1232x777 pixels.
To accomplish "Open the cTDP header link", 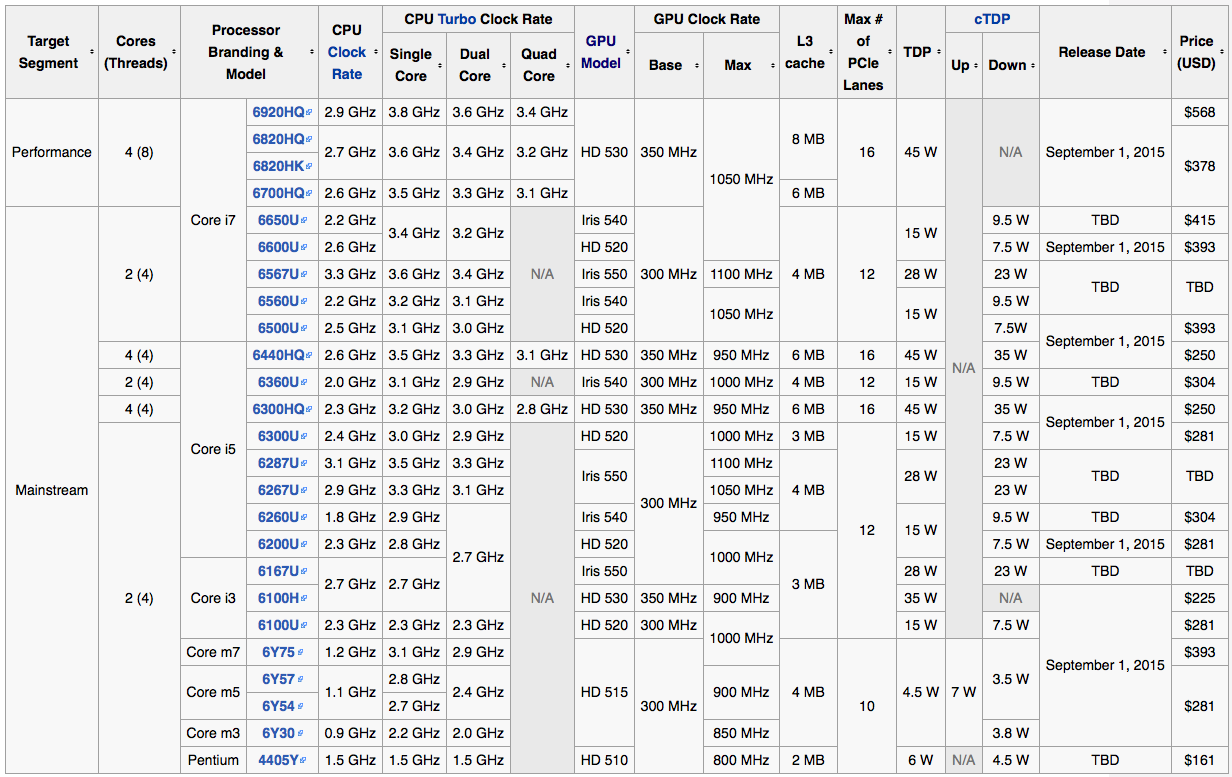I will coord(992,18).
